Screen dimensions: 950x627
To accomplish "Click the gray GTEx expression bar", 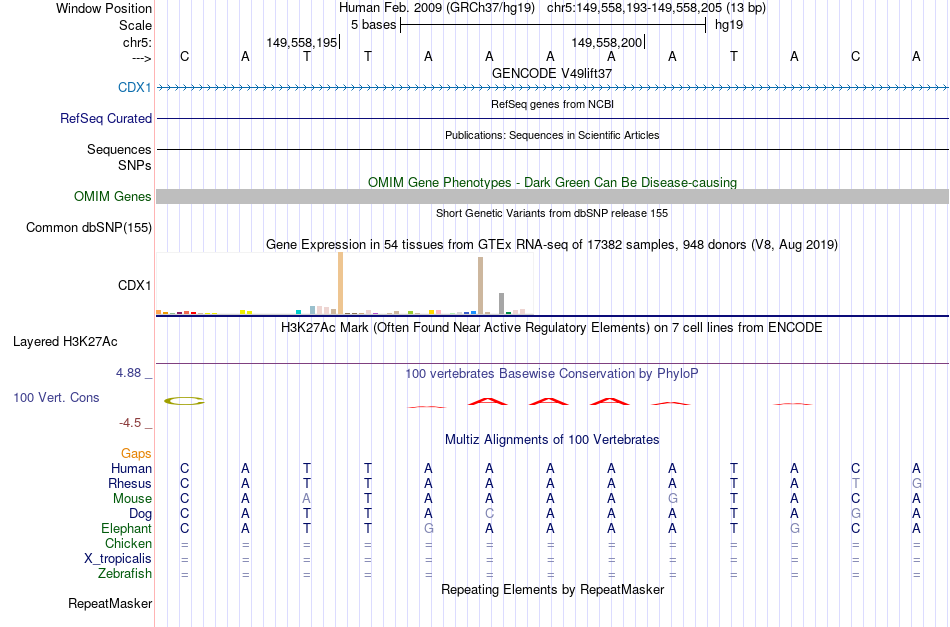I will [x=502, y=304].
